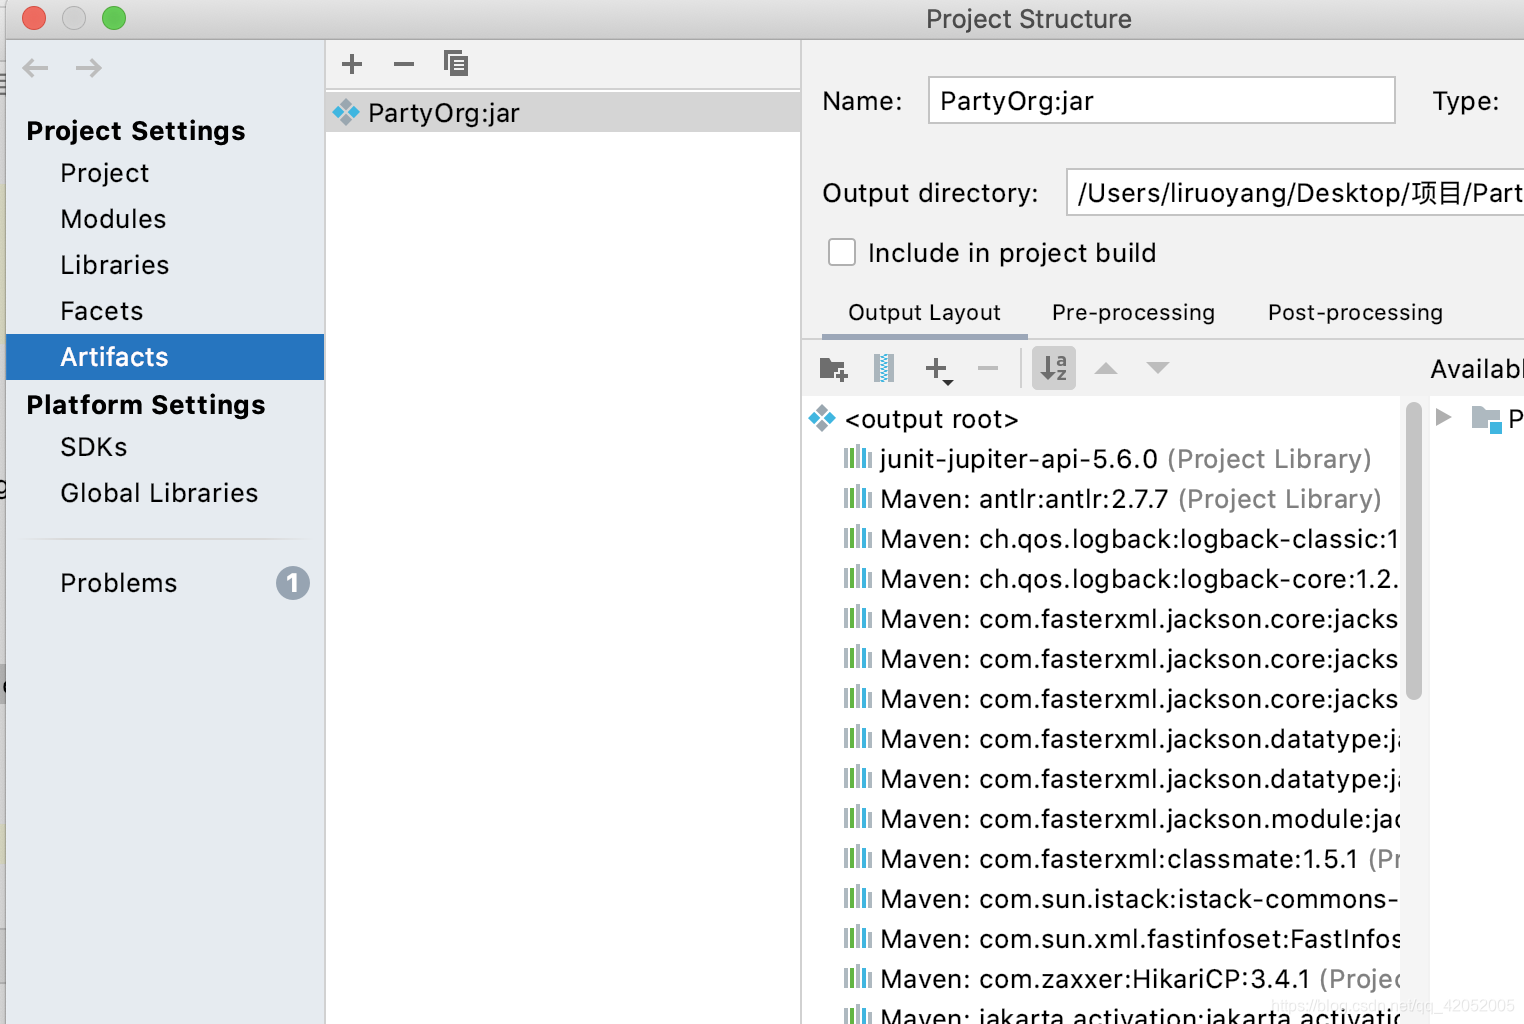The image size is (1524, 1024).
Task: Open SDKs platform settings
Action: coord(165,447)
